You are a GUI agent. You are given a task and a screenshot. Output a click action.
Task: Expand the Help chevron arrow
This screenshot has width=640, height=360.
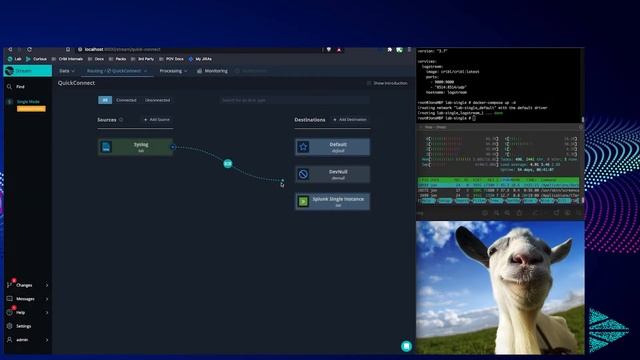[47, 313]
